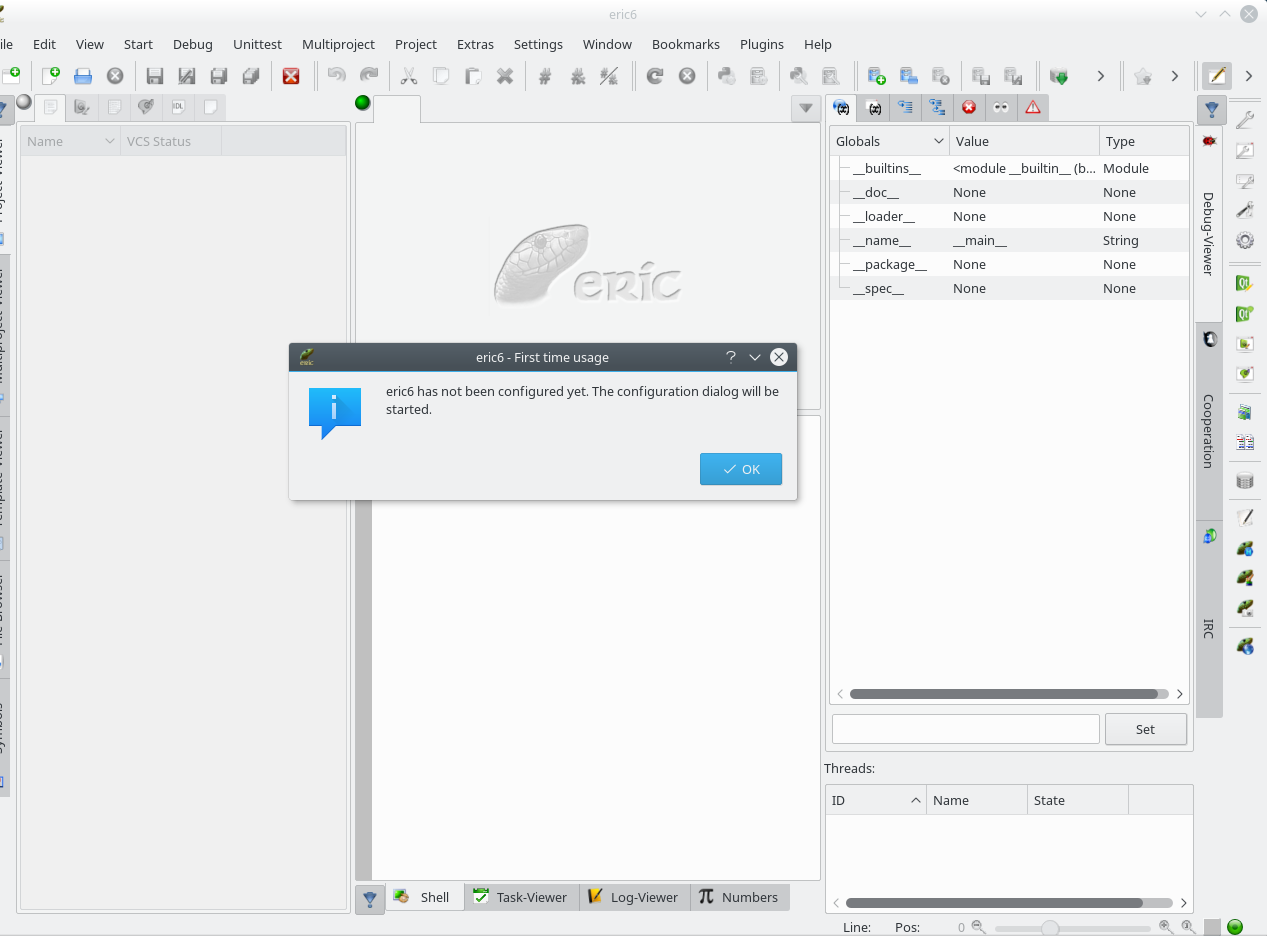Click the Exceptions eyes icon in the debug viewer
The width and height of the screenshot is (1267, 936).
(1001, 107)
